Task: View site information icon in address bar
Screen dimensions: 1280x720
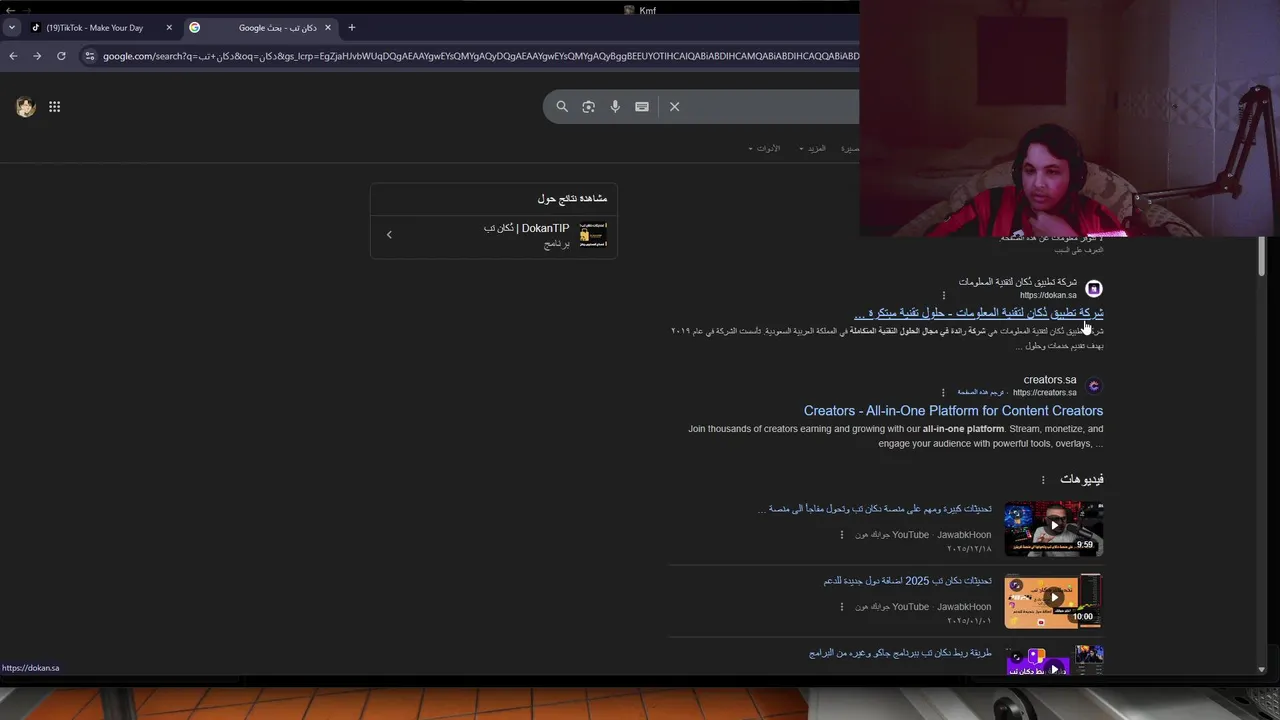Action: pos(90,56)
